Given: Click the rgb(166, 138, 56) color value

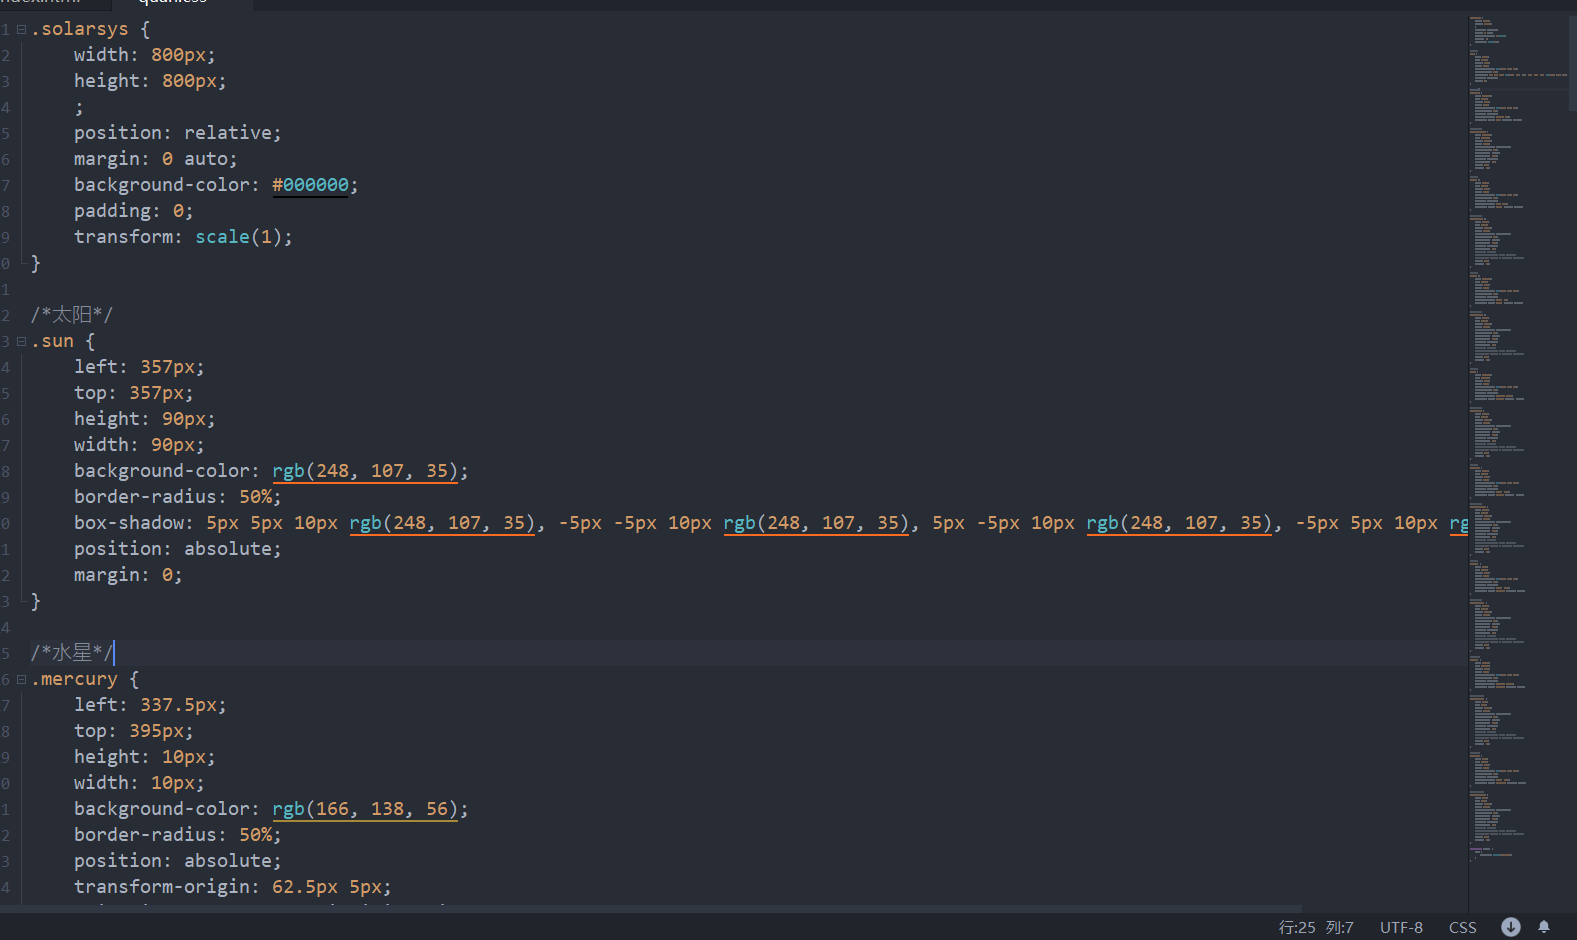Looking at the screenshot, I should tap(364, 809).
